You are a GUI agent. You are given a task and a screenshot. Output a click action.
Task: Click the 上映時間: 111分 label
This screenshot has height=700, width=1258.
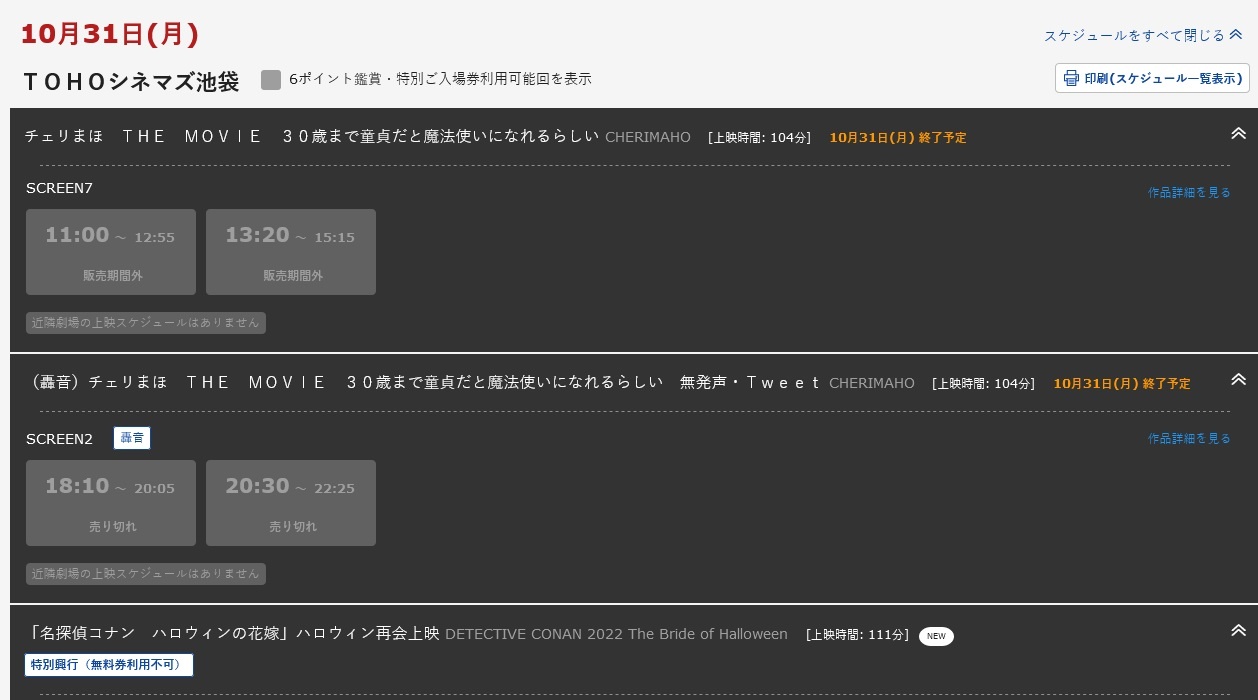pyautogui.click(x=857, y=635)
